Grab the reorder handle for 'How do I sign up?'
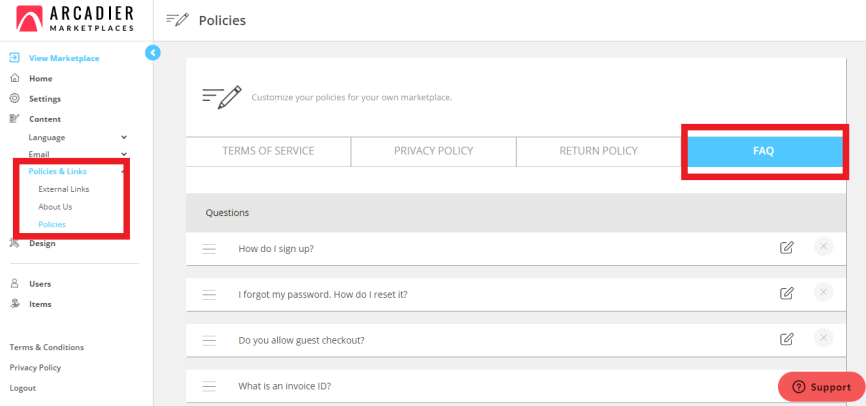The height and width of the screenshot is (406, 866). pos(209,249)
